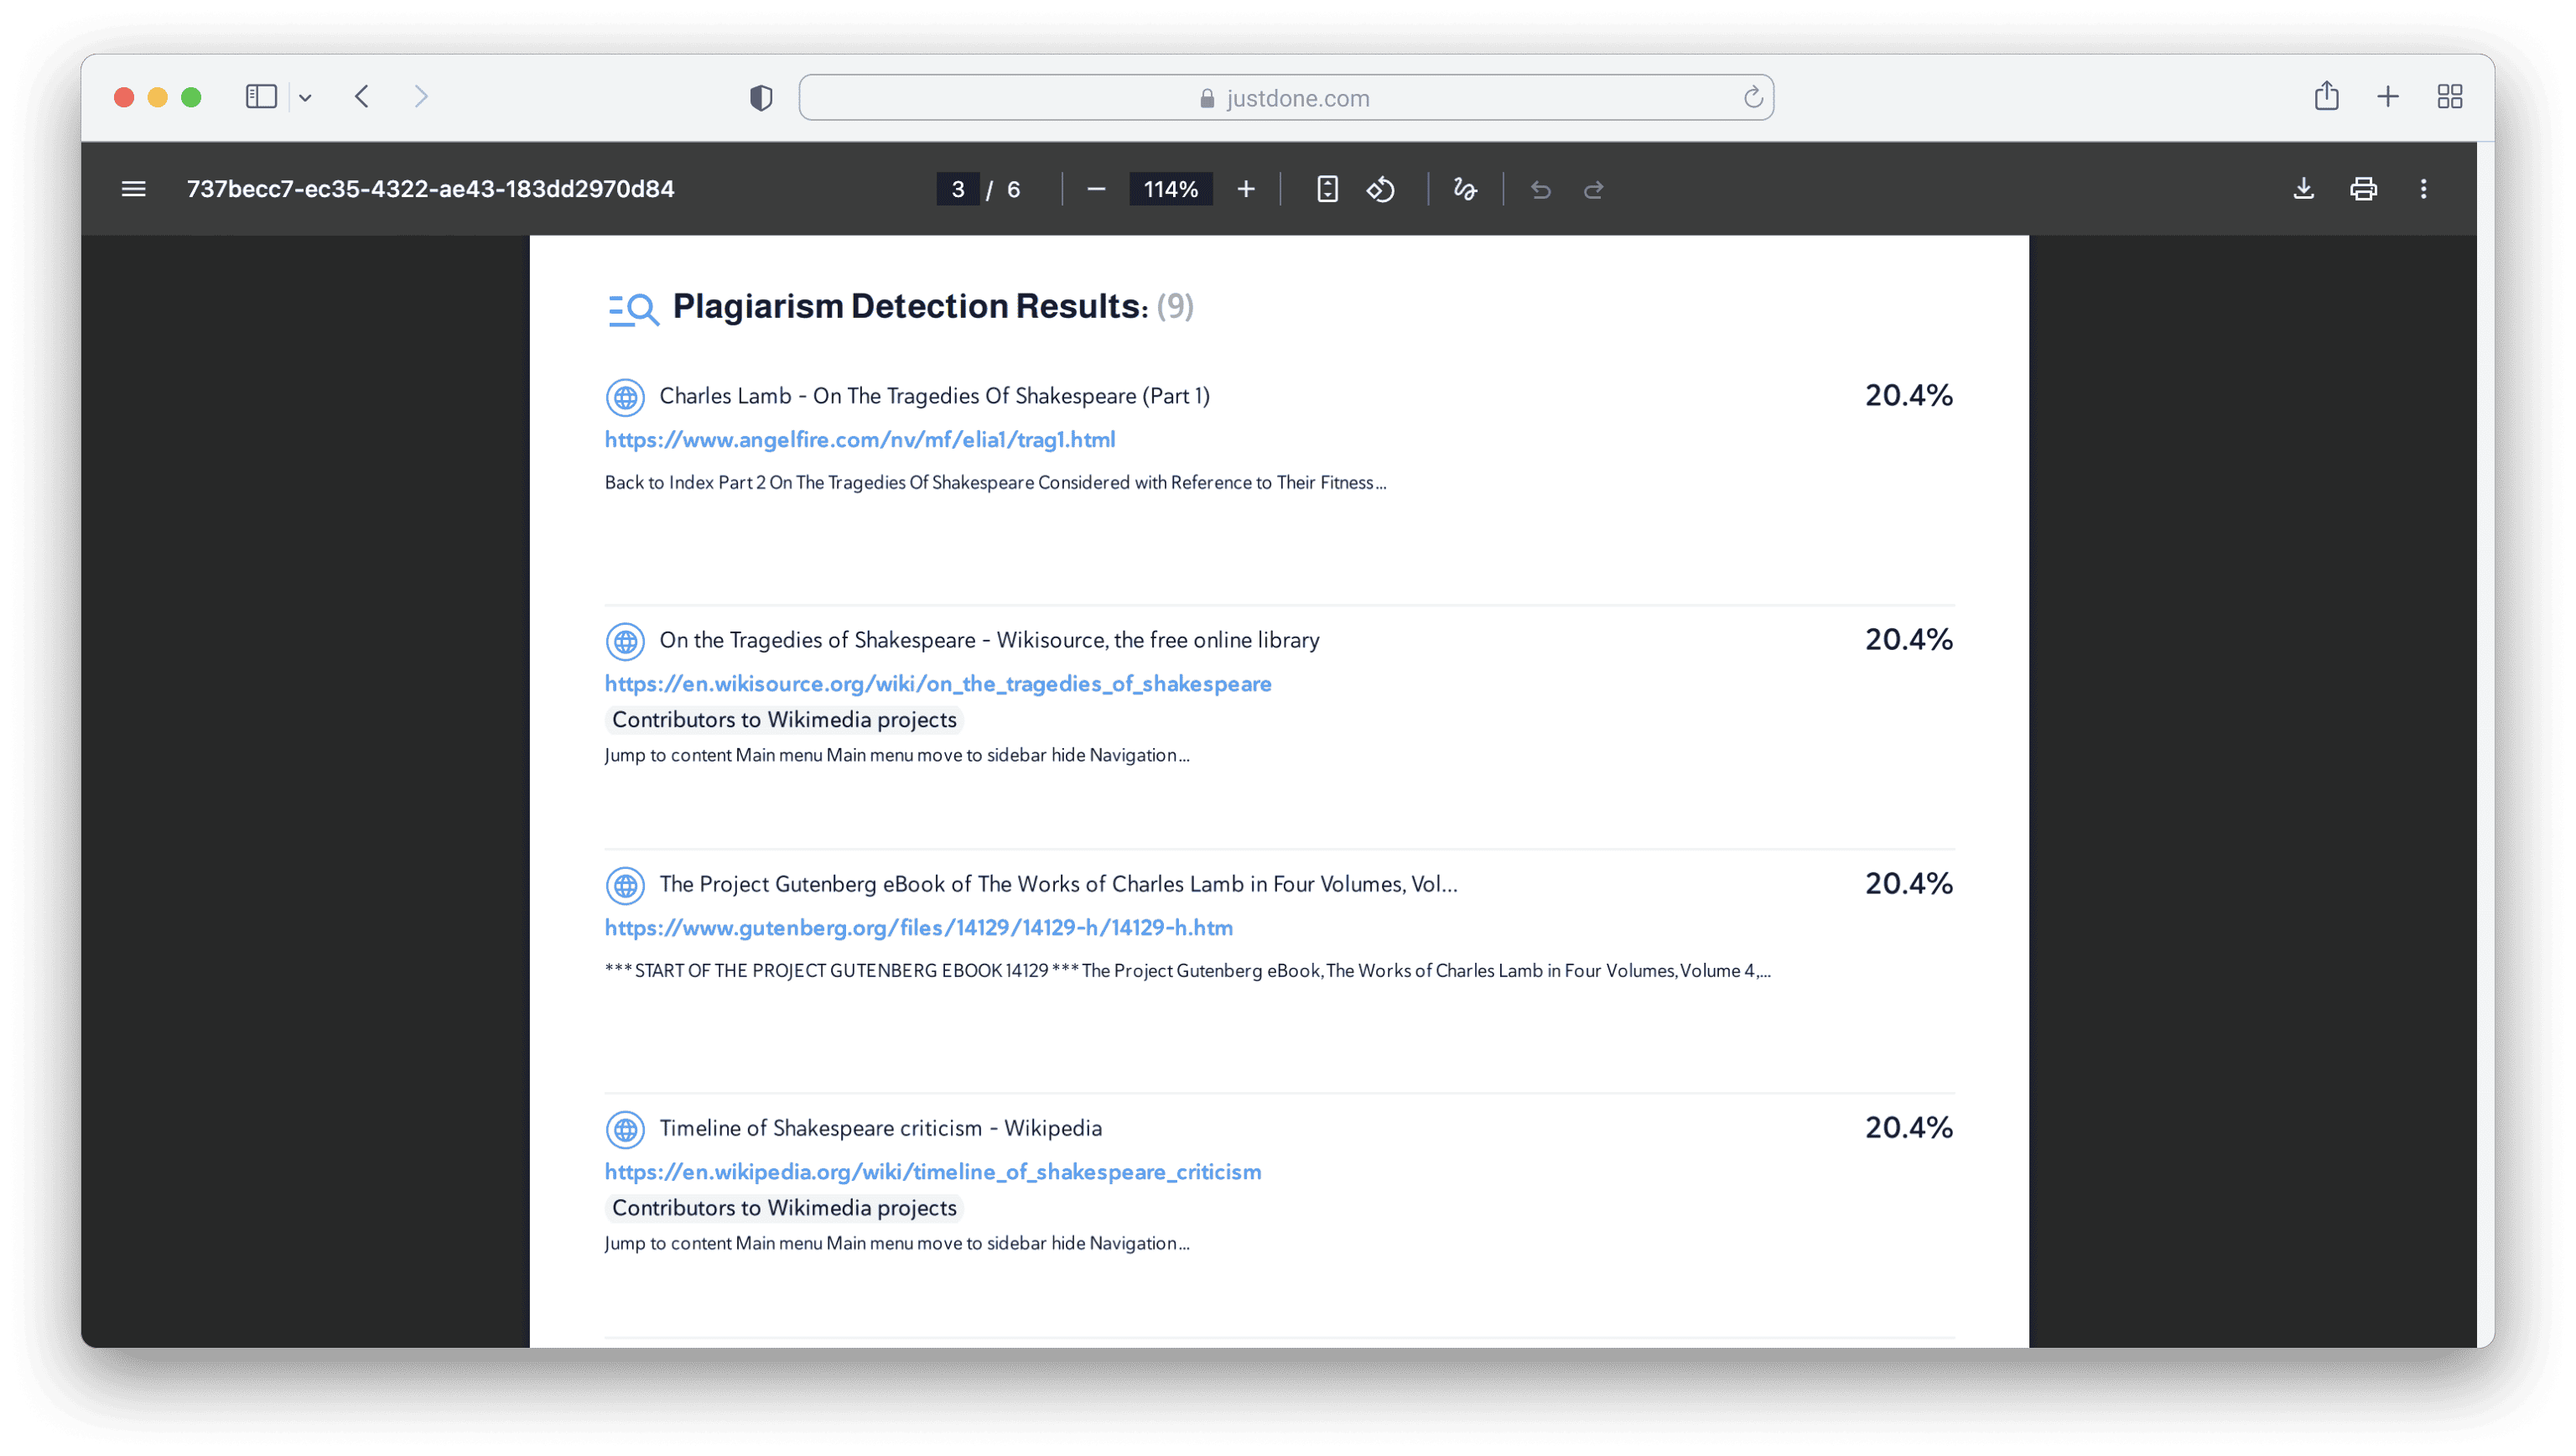Click the fit to page icon
The width and height of the screenshot is (2576, 1456).
pyautogui.click(x=1327, y=189)
